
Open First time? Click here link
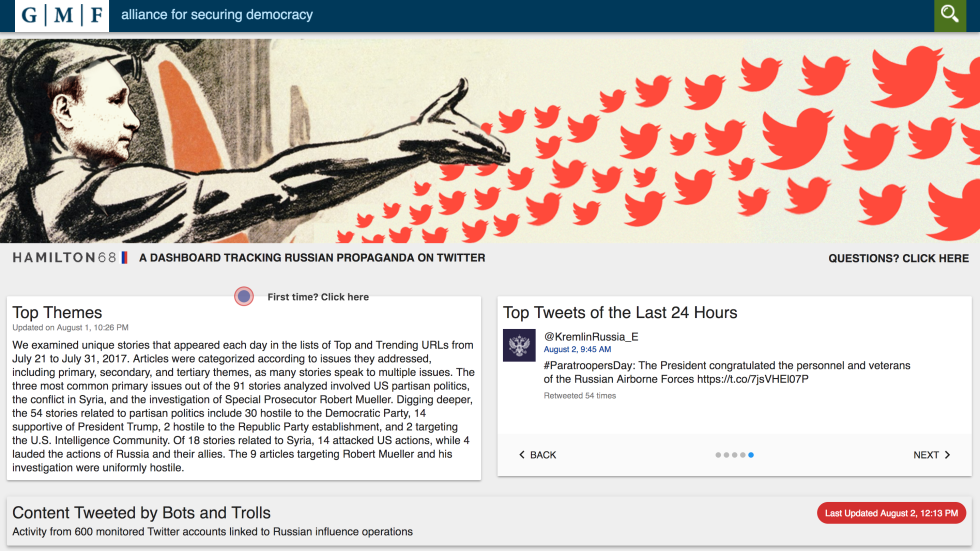click(x=318, y=297)
